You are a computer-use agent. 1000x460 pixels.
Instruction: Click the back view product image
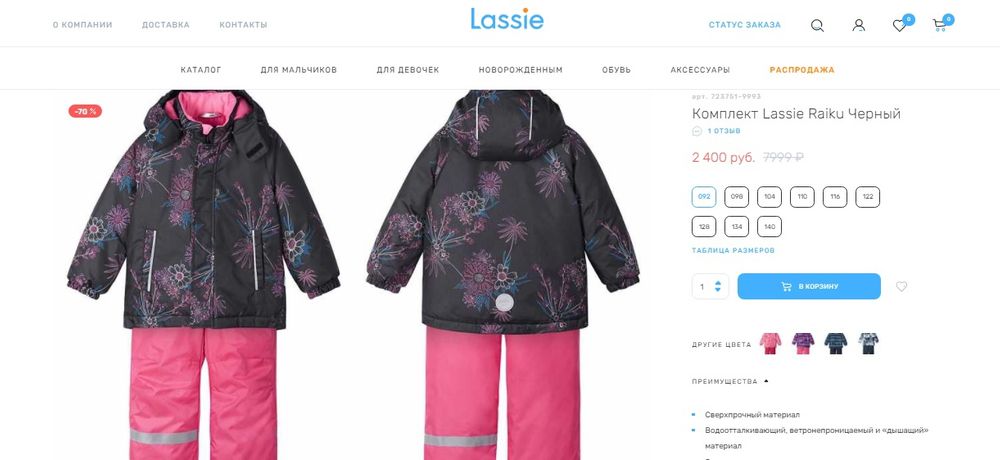pos(503,274)
